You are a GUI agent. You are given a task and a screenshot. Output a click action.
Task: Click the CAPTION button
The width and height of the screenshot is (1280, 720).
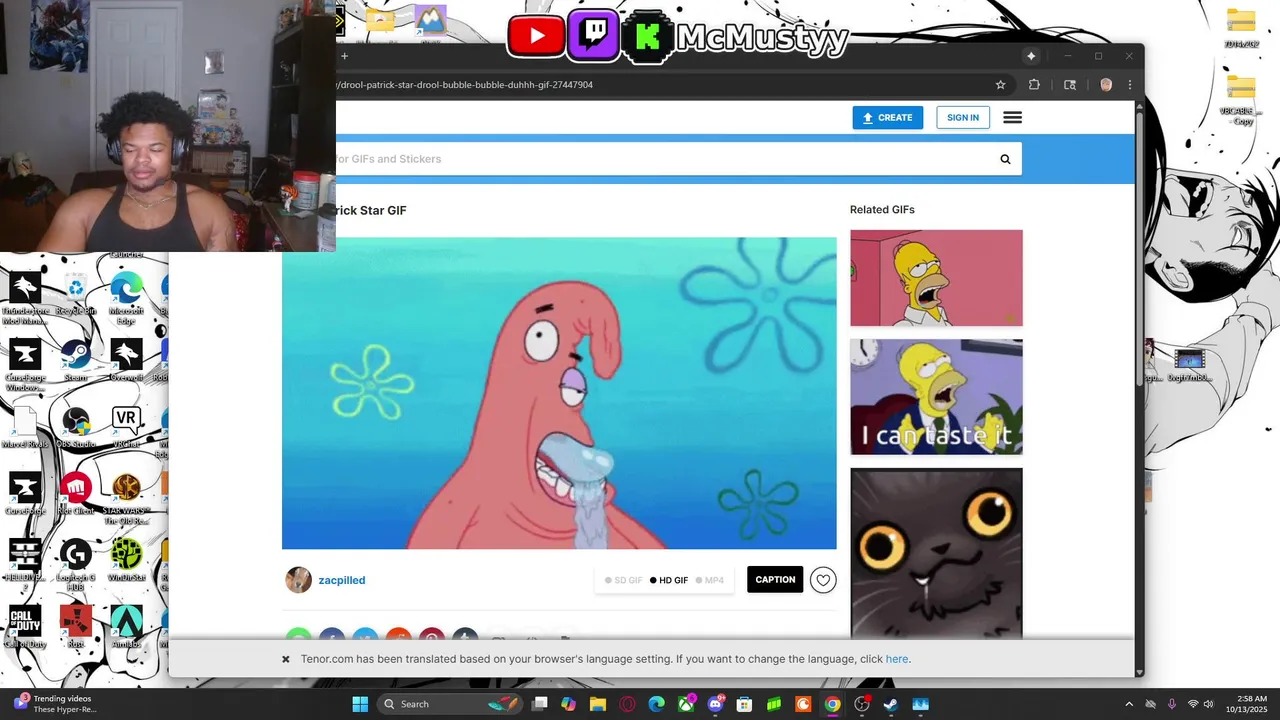point(775,580)
